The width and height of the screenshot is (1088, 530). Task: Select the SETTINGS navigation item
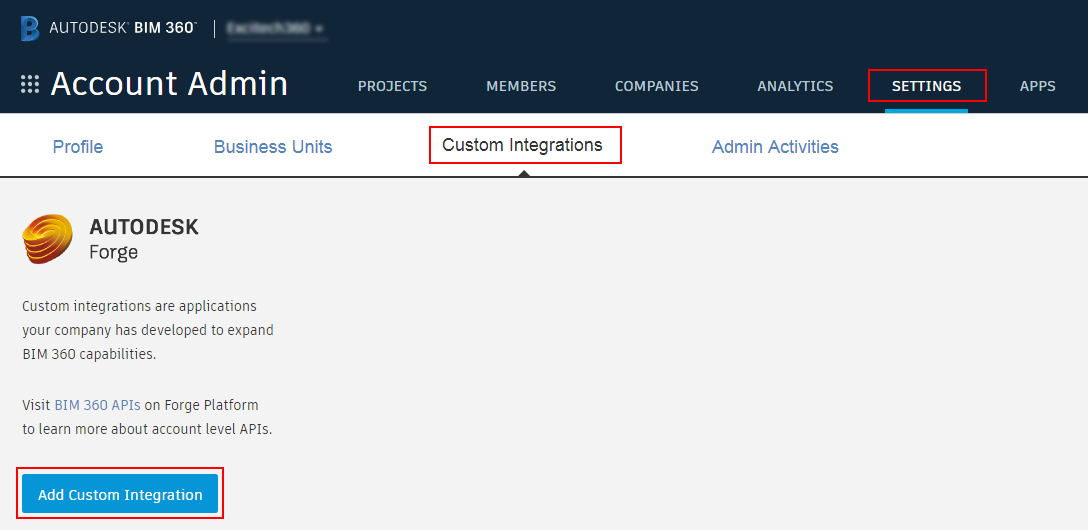[926, 86]
